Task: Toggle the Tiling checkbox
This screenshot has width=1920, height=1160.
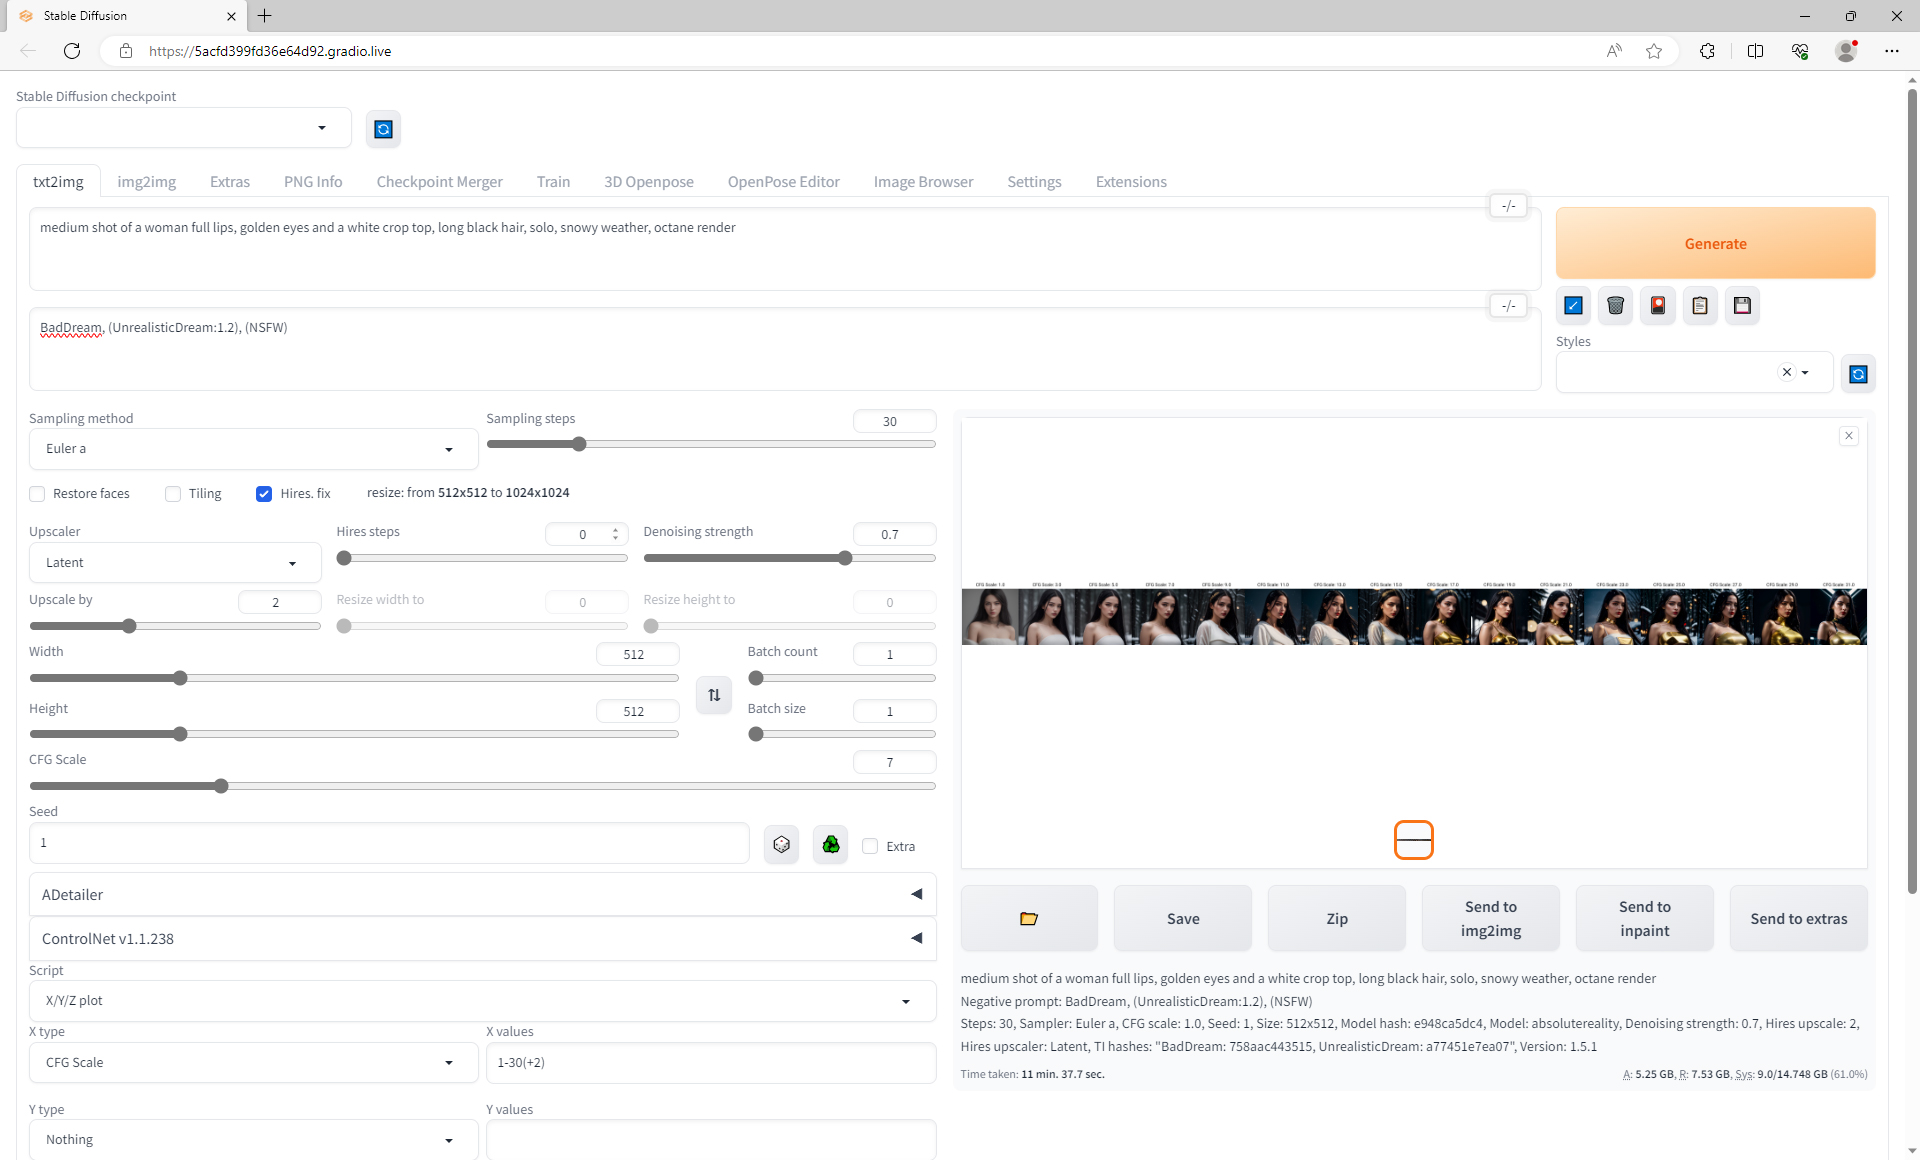Action: [173, 494]
